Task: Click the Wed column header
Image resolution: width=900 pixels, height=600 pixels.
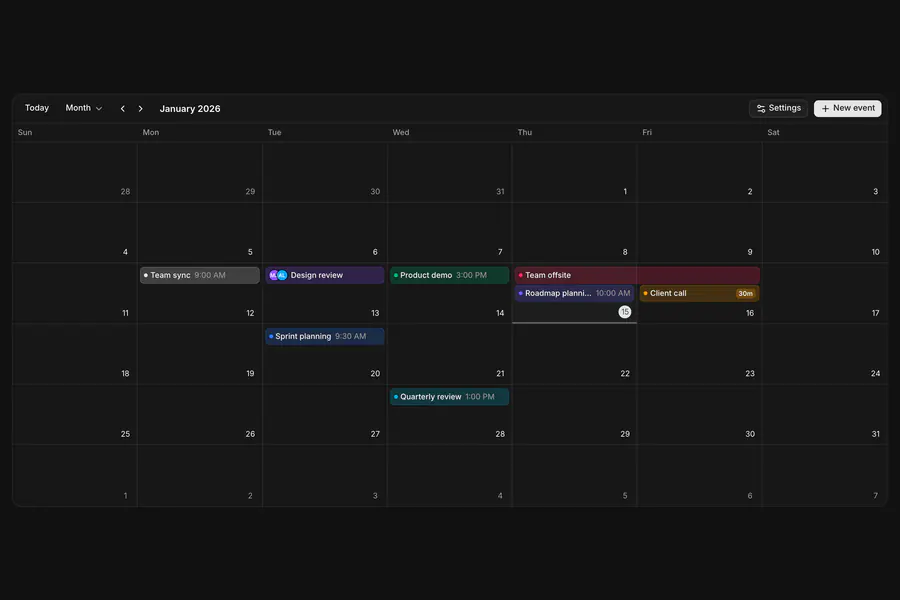Action: (x=401, y=133)
